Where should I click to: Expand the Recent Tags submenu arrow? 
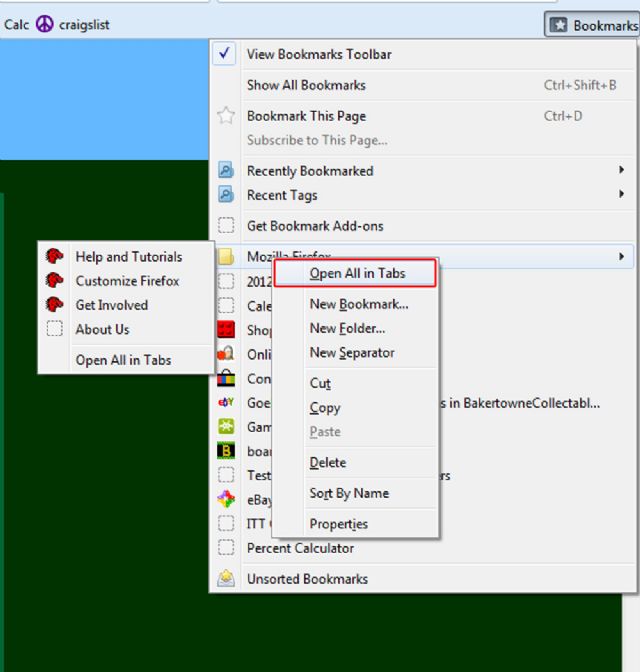(x=622, y=195)
